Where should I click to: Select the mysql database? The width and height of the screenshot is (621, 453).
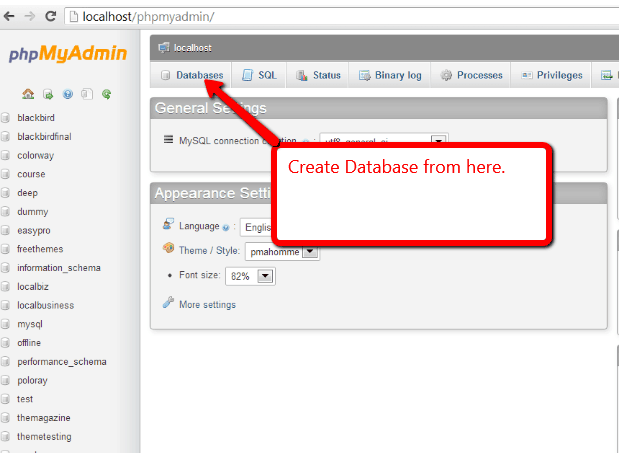coord(30,324)
